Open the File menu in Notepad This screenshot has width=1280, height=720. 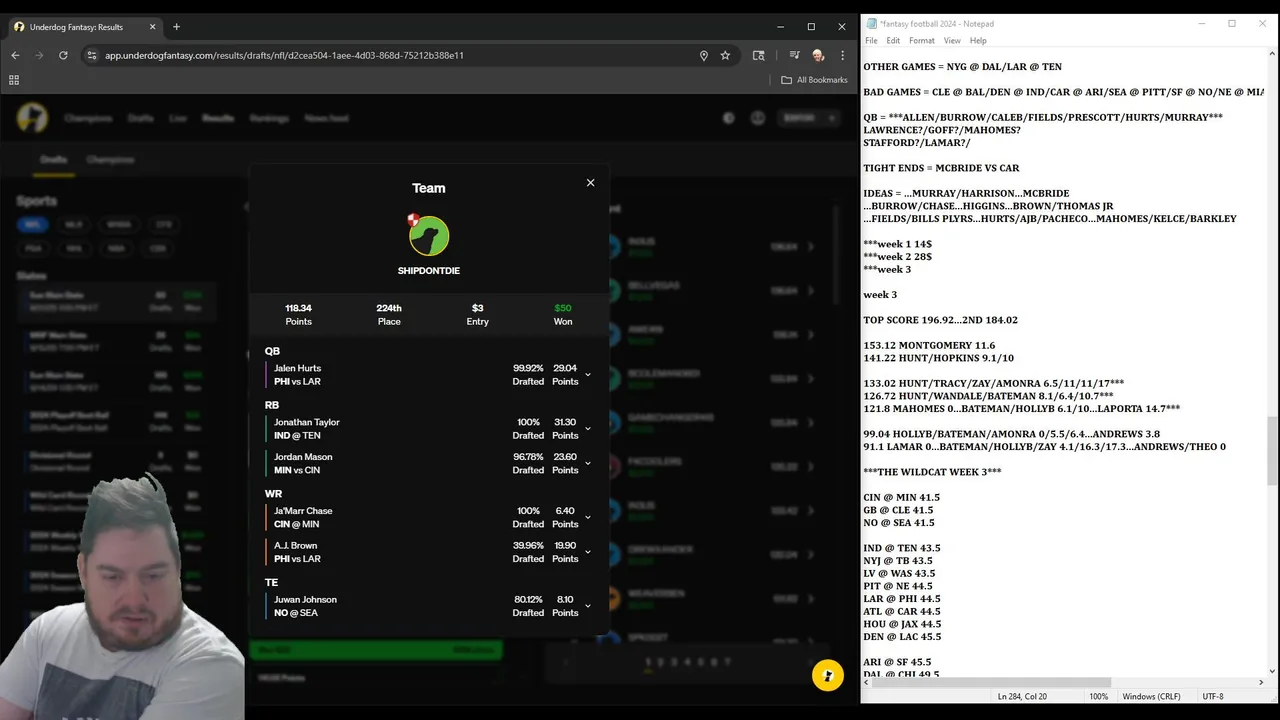click(x=871, y=41)
